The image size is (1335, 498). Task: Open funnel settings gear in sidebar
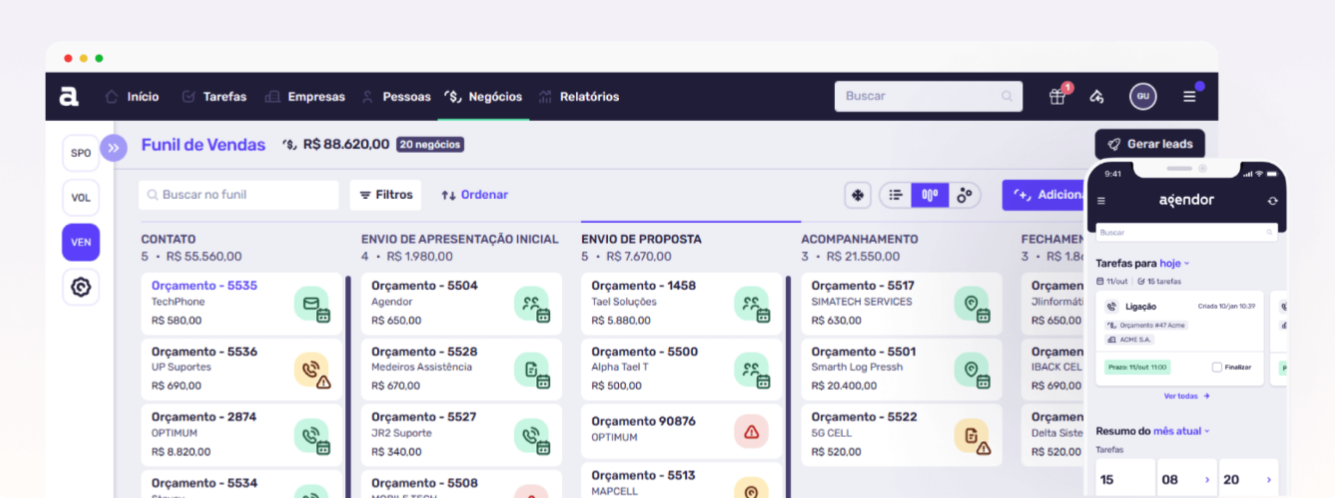coord(81,288)
